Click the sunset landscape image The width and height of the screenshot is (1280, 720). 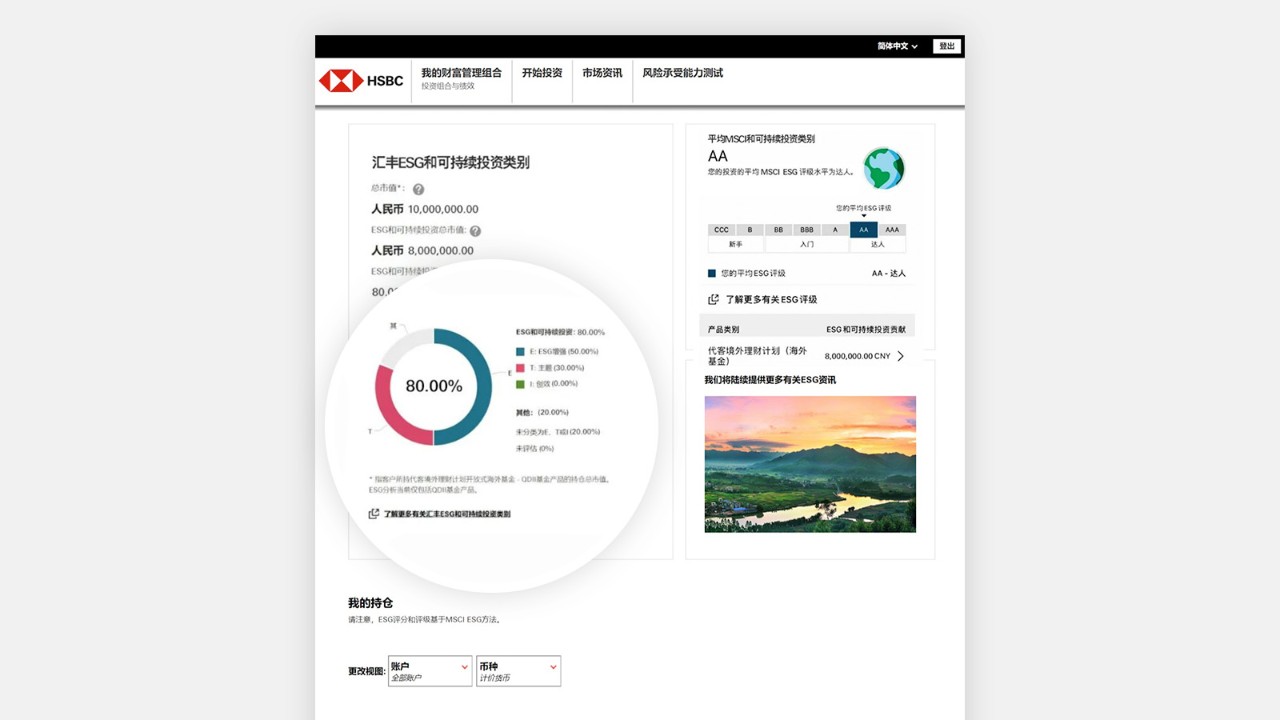point(810,464)
